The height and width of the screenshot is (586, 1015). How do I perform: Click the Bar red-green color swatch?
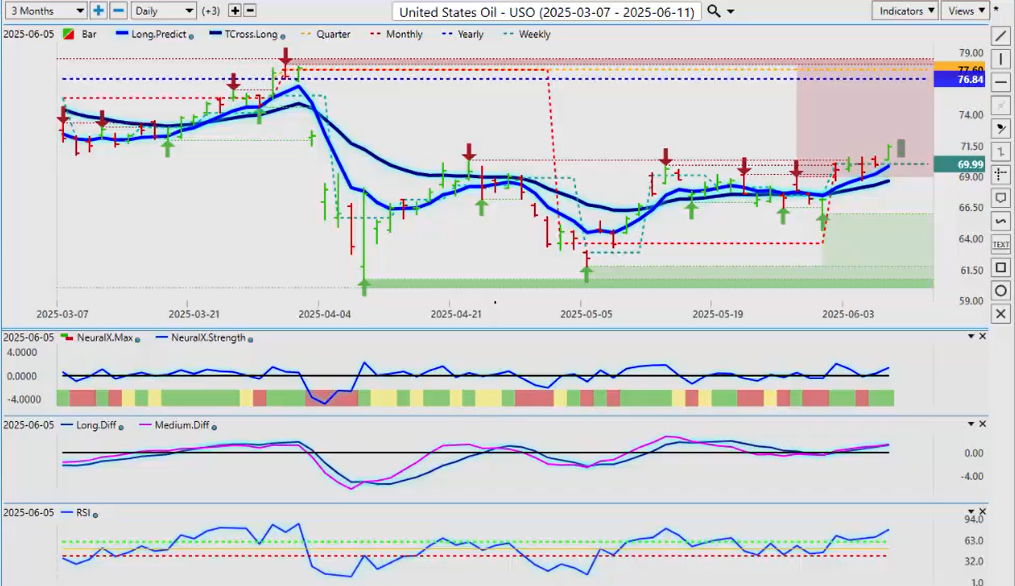pos(68,34)
